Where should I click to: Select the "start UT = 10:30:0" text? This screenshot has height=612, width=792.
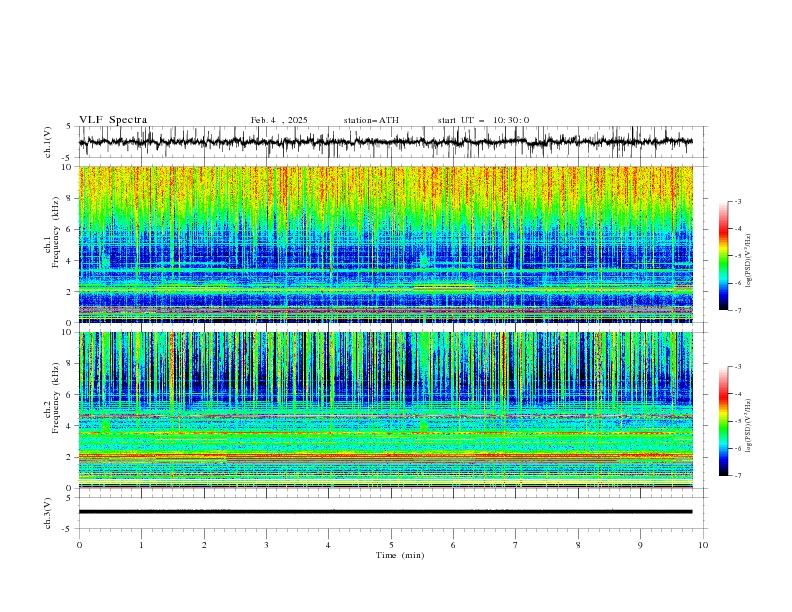pyautogui.click(x=483, y=120)
